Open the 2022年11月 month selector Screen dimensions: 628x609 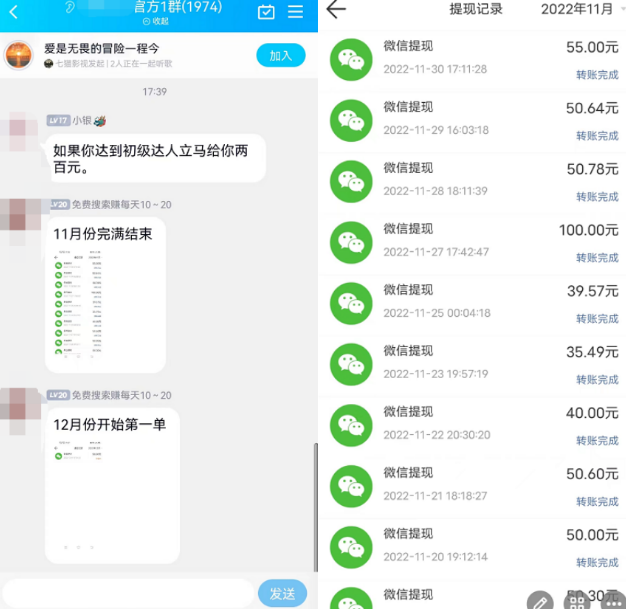click(x=579, y=10)
